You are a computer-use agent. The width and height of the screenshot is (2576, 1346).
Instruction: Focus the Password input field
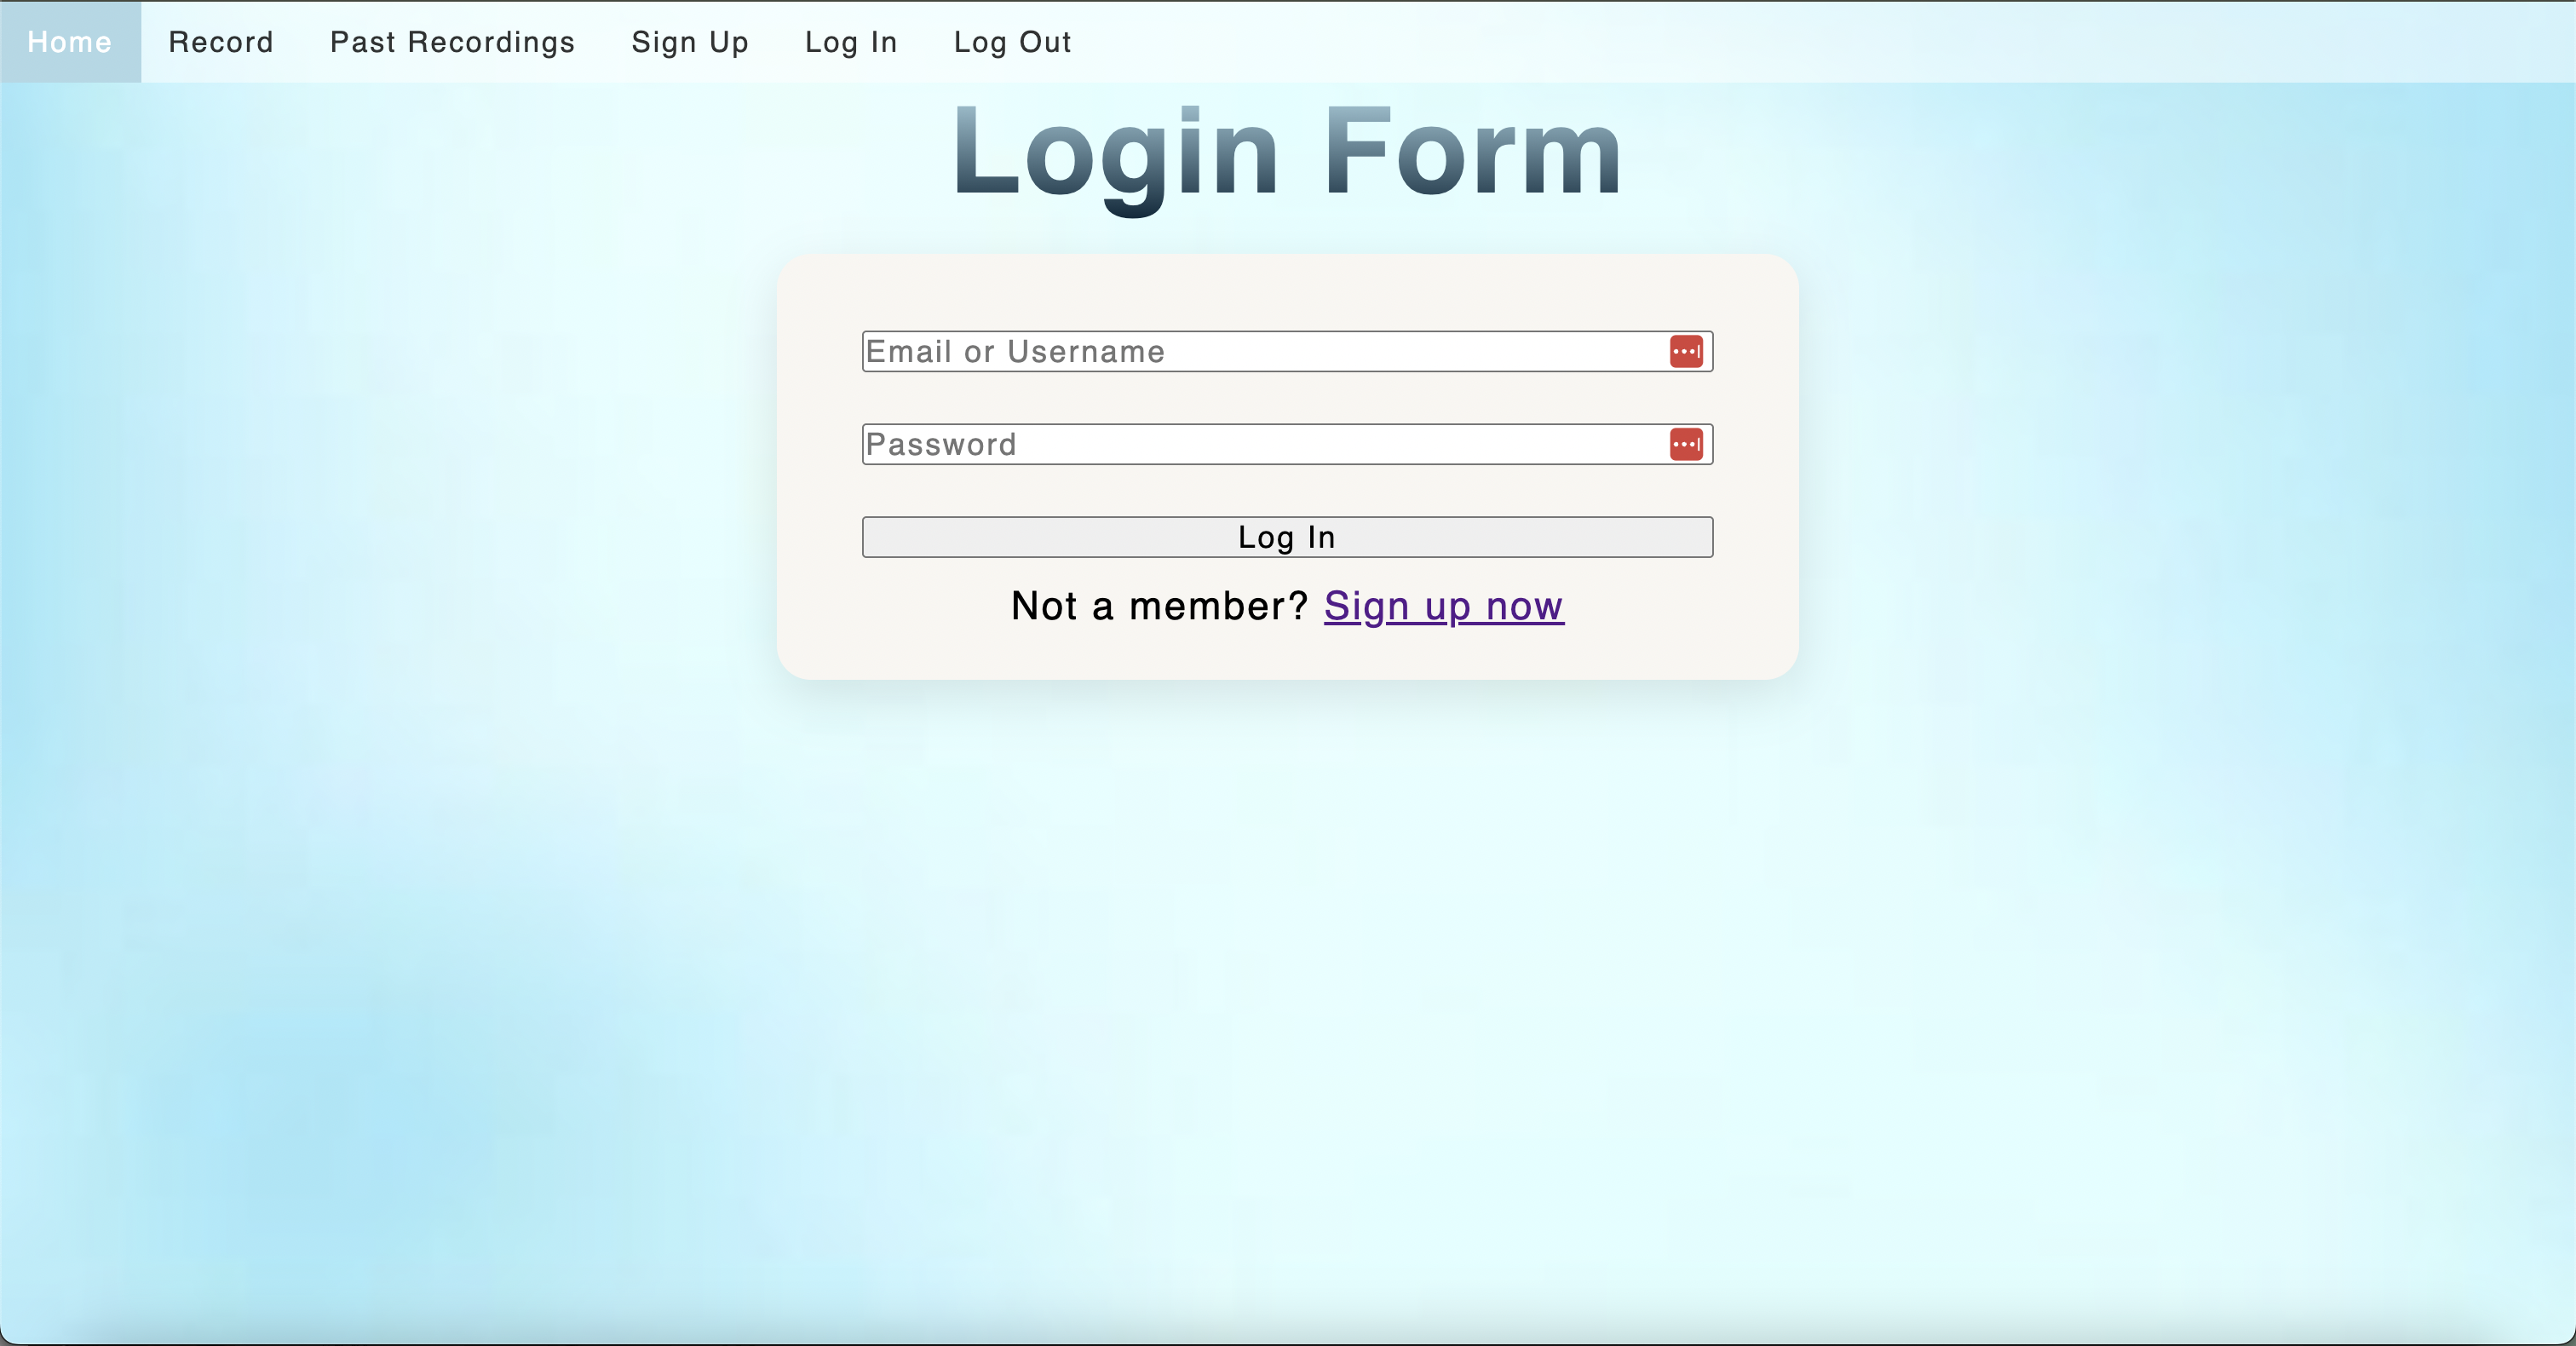tap(1287, 444)
